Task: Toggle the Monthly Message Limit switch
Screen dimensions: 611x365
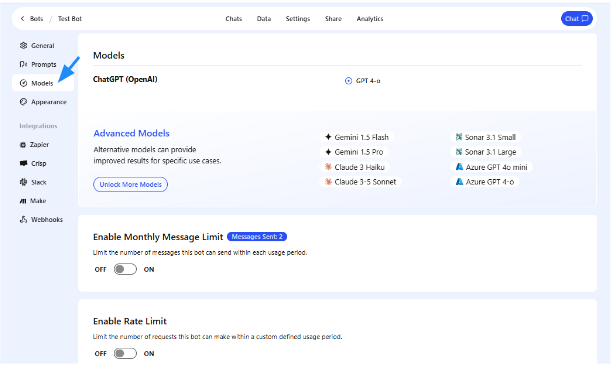Action: (x=125, y=269)
